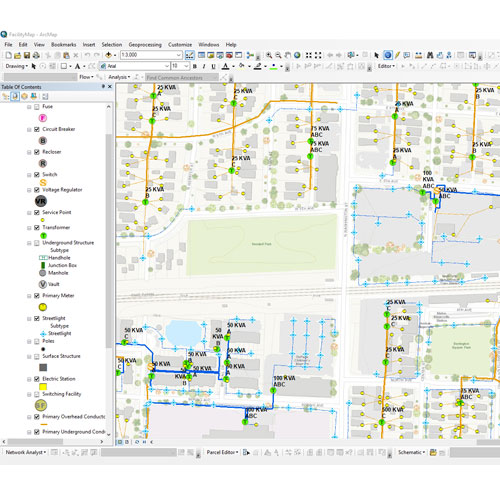Collapse the Streetlight layer tree node

(29, 319)
